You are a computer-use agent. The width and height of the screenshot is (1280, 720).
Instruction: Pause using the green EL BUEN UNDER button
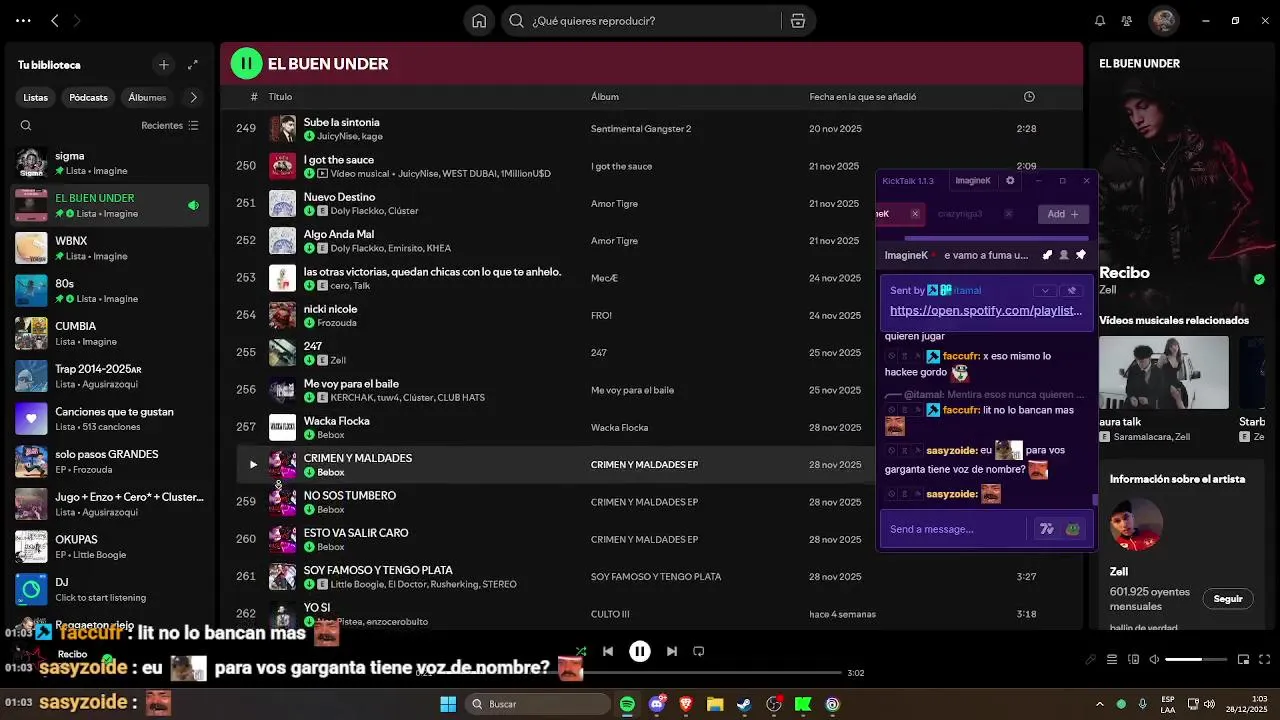click(246, 64)
